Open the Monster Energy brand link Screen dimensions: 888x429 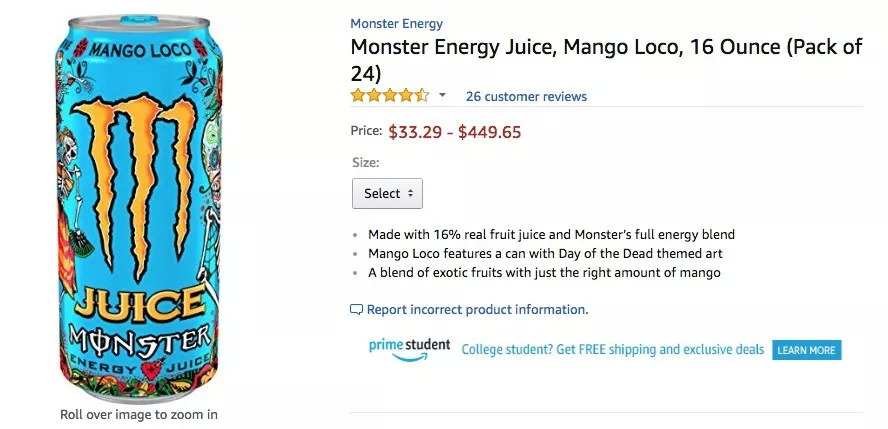[396, 24]
